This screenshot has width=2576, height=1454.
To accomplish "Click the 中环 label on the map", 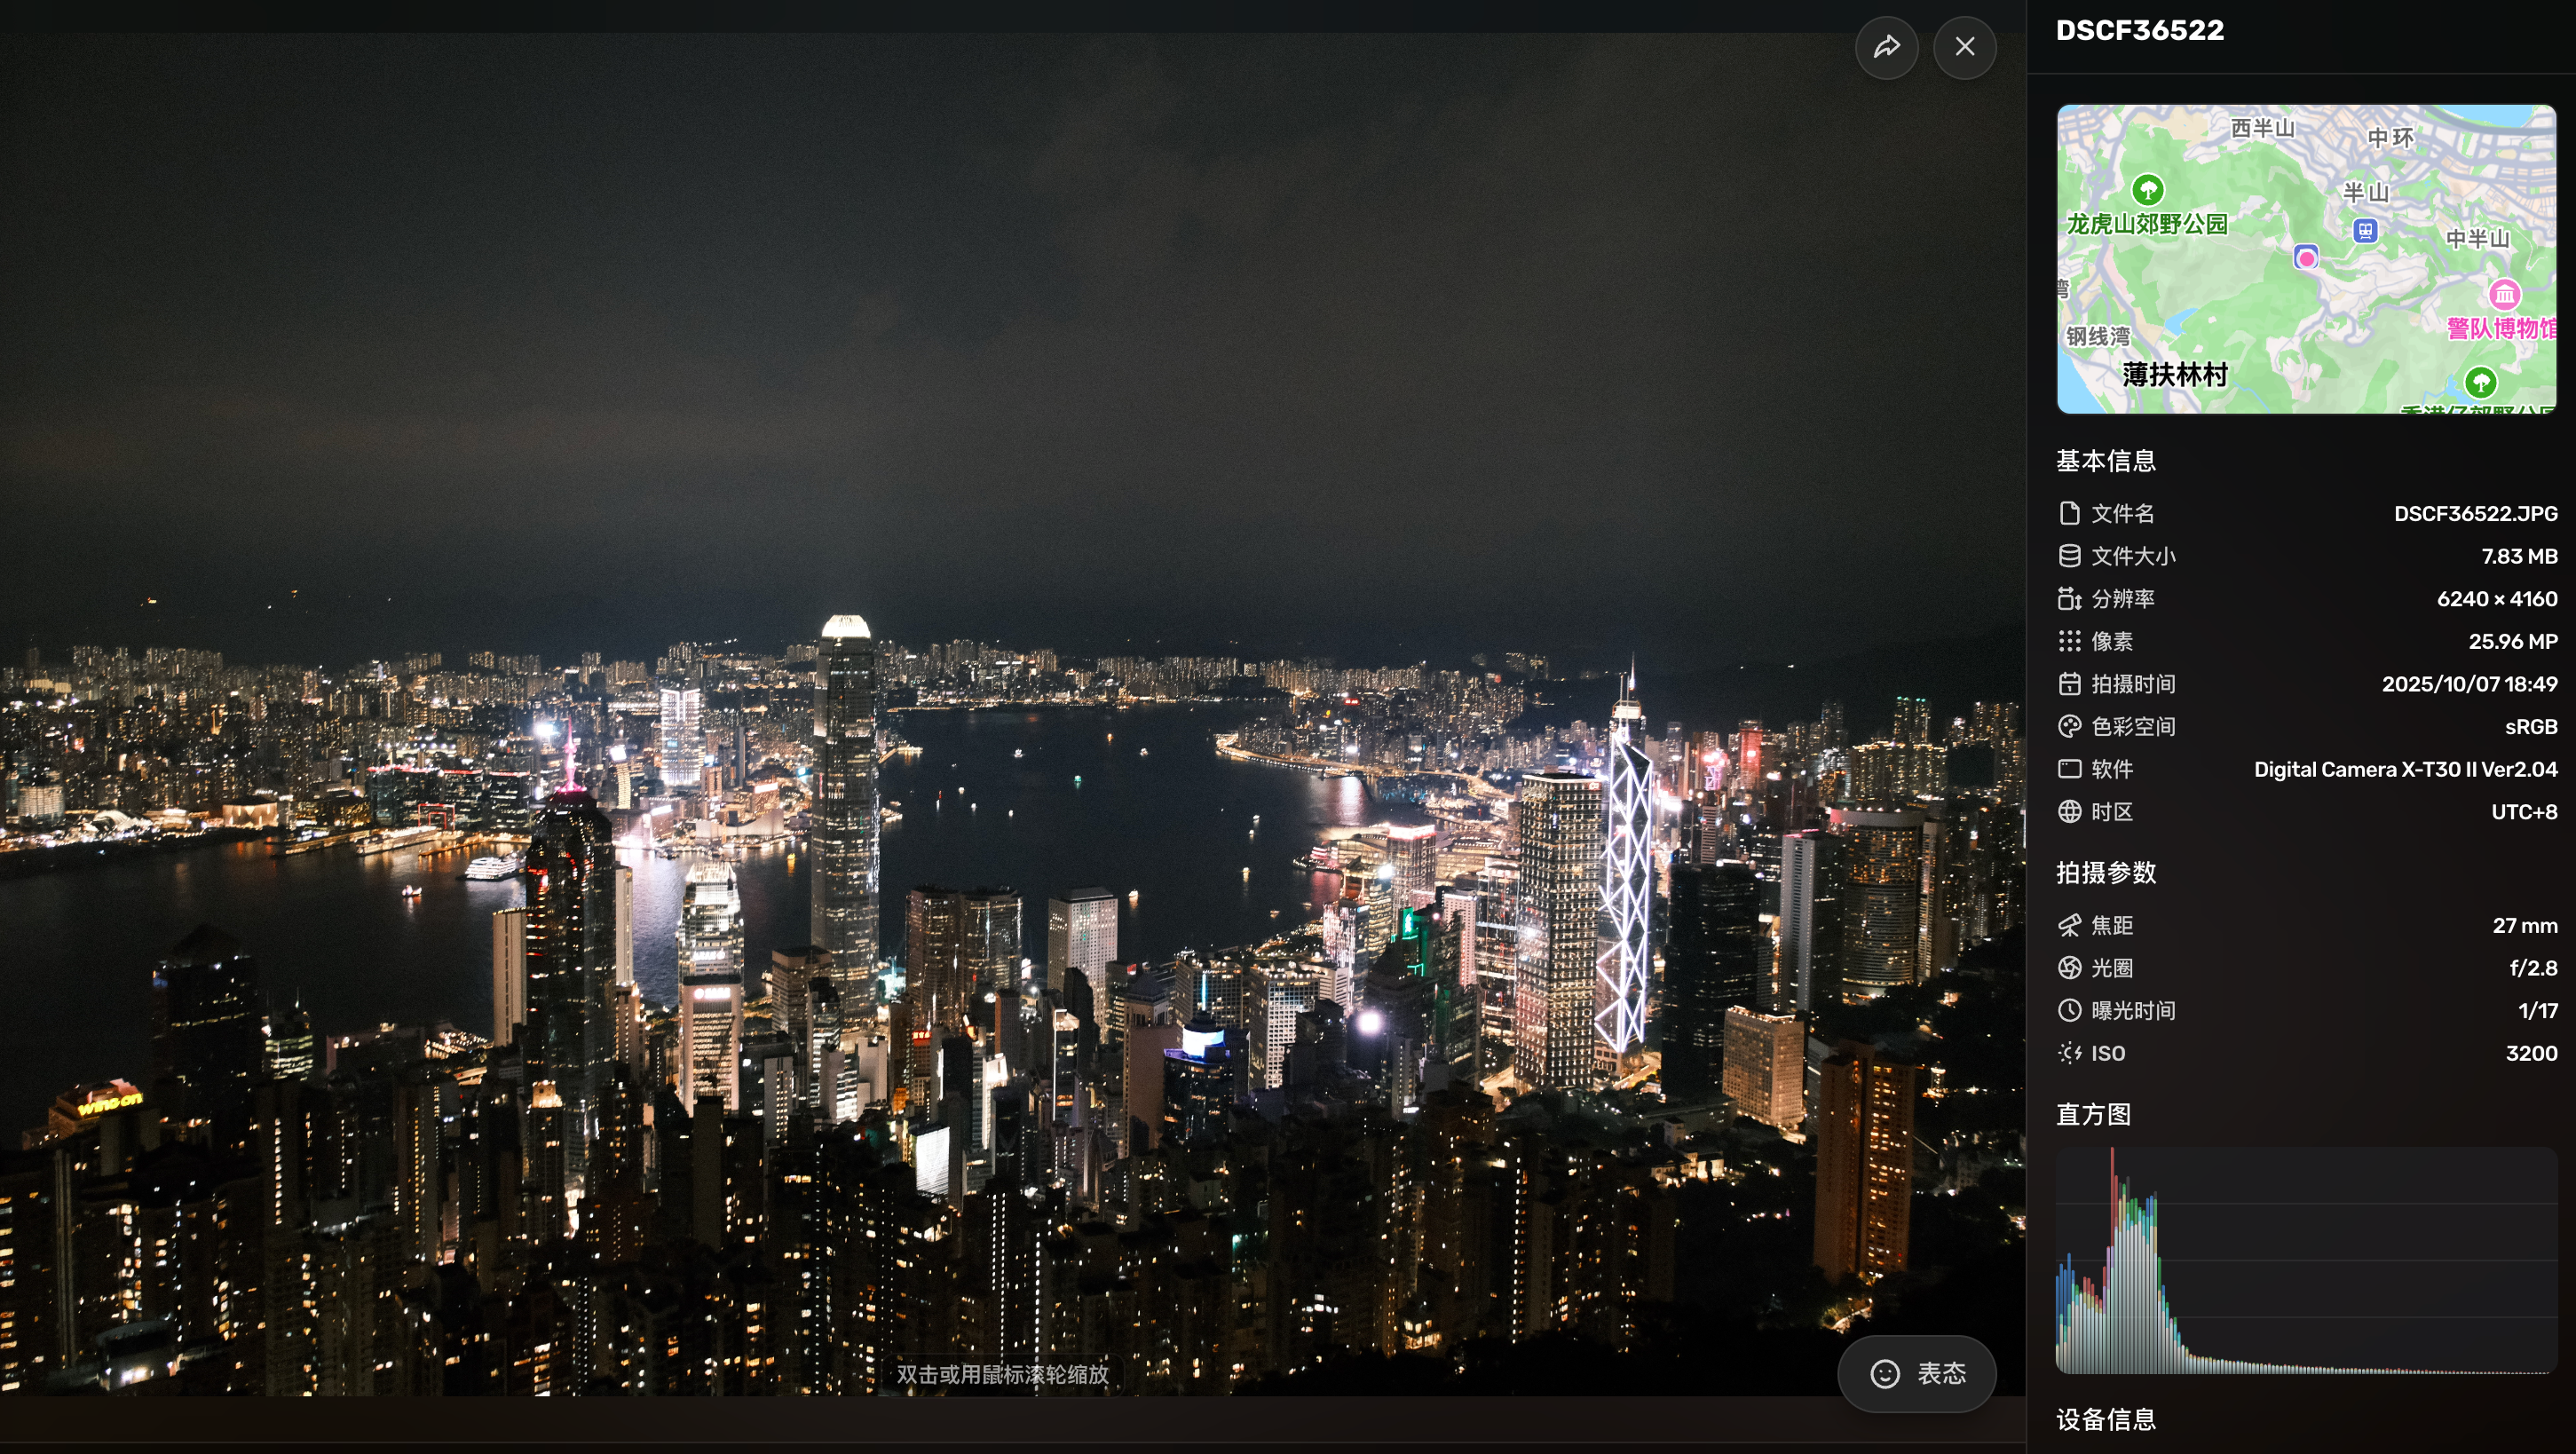I will coord(2390,137).
